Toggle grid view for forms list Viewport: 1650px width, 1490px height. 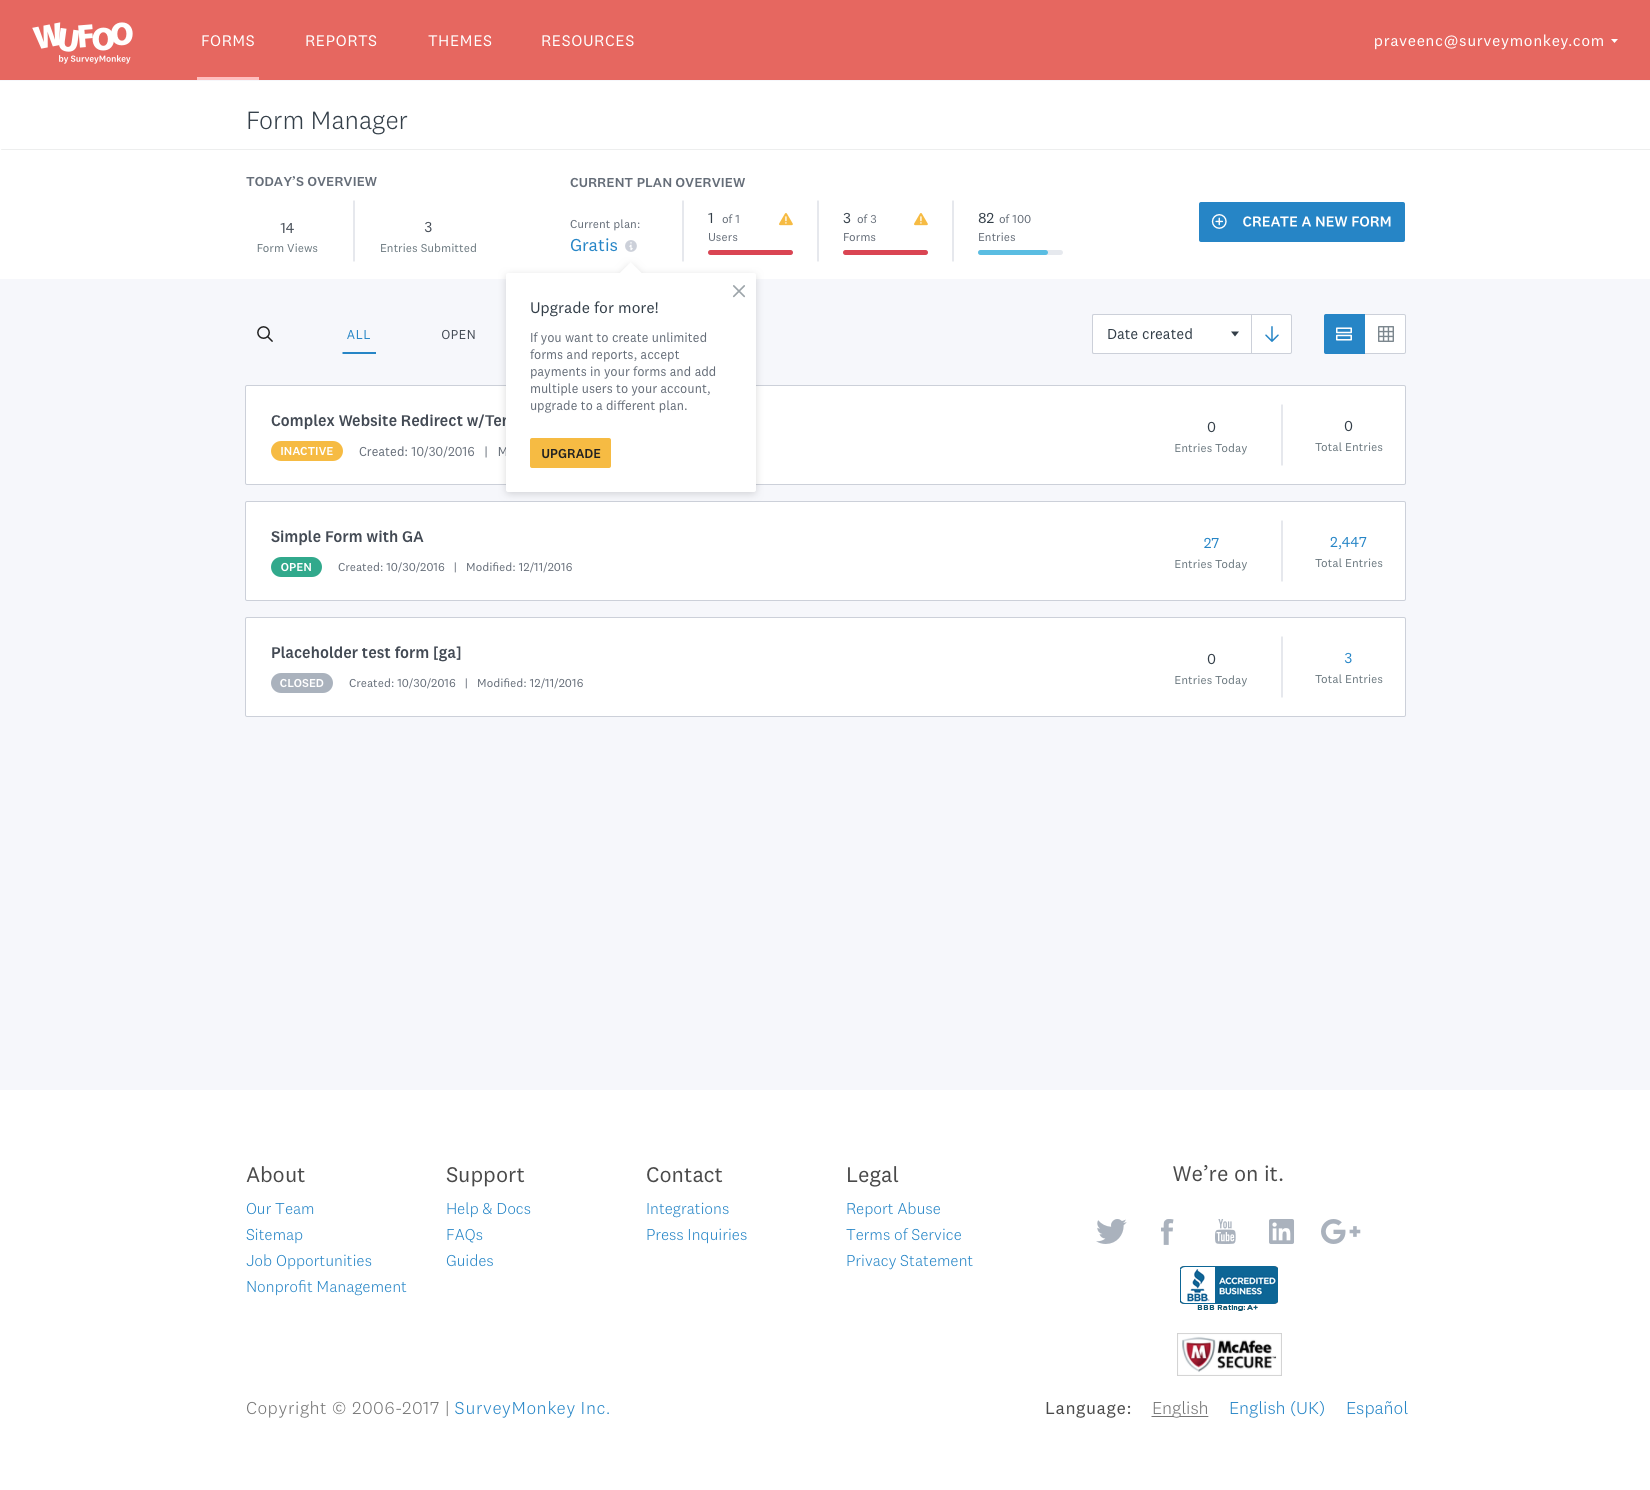pos(1385,334)
